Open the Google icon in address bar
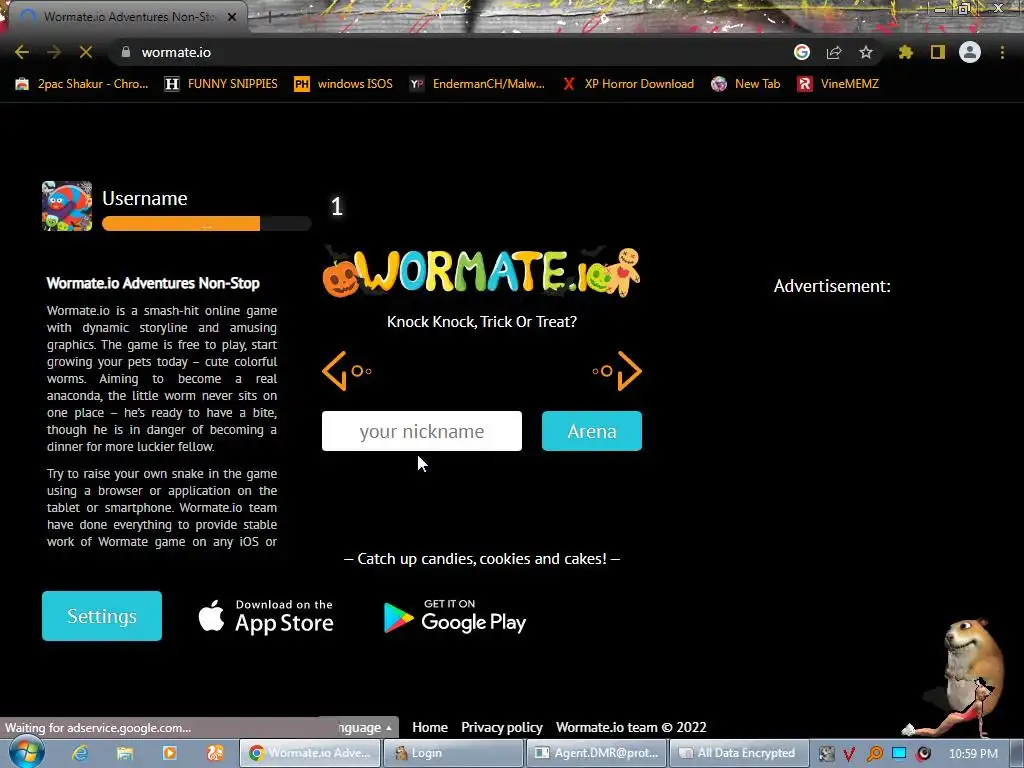 tap(802, 52)
